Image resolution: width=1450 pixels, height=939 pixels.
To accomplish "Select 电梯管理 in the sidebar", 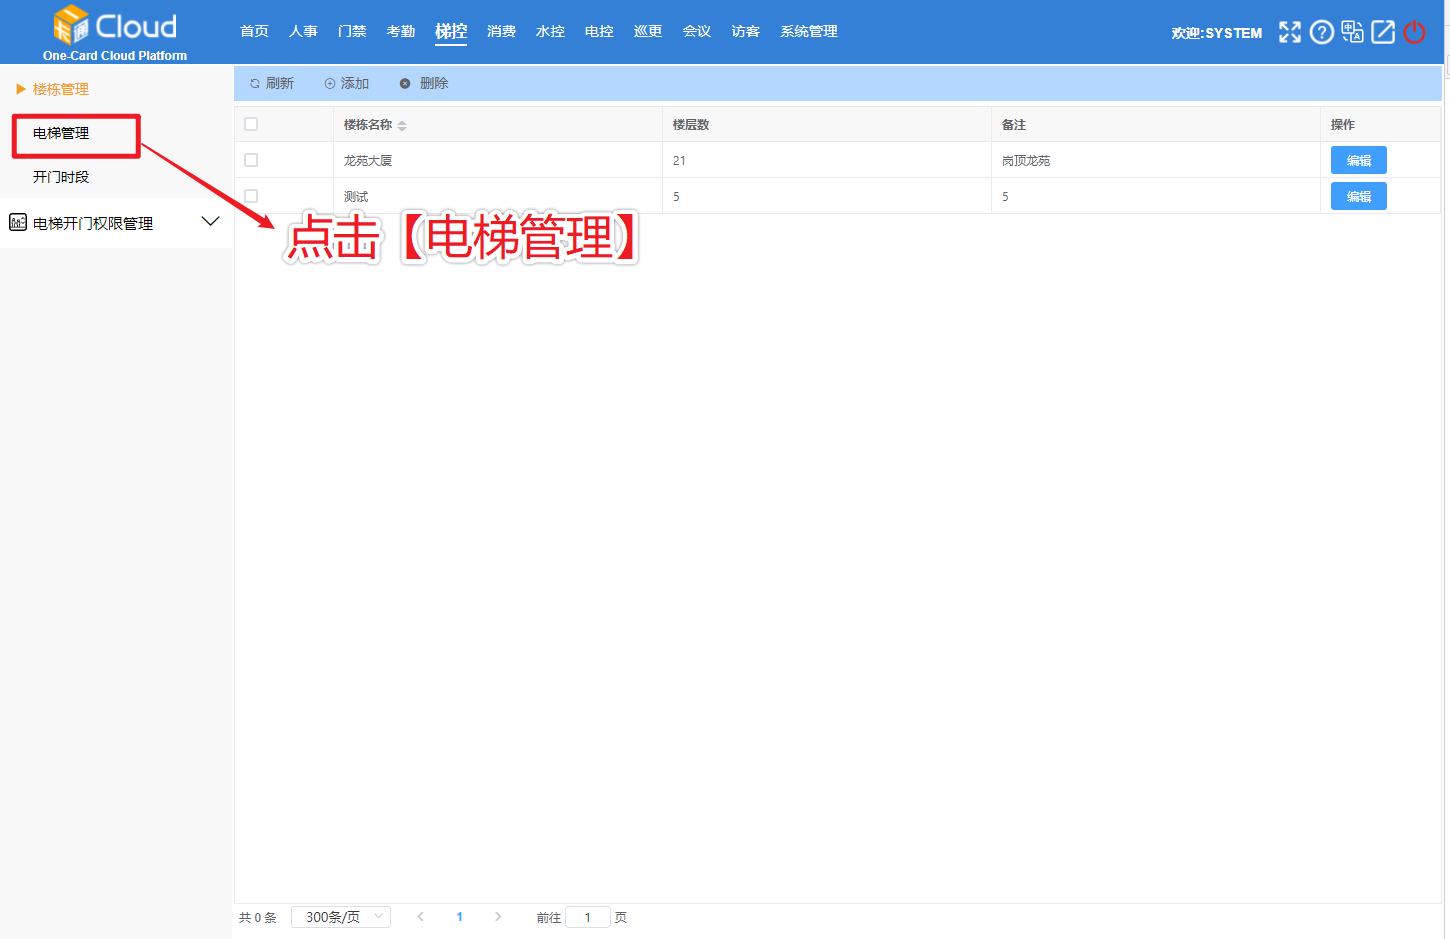I will click(61, 134).
